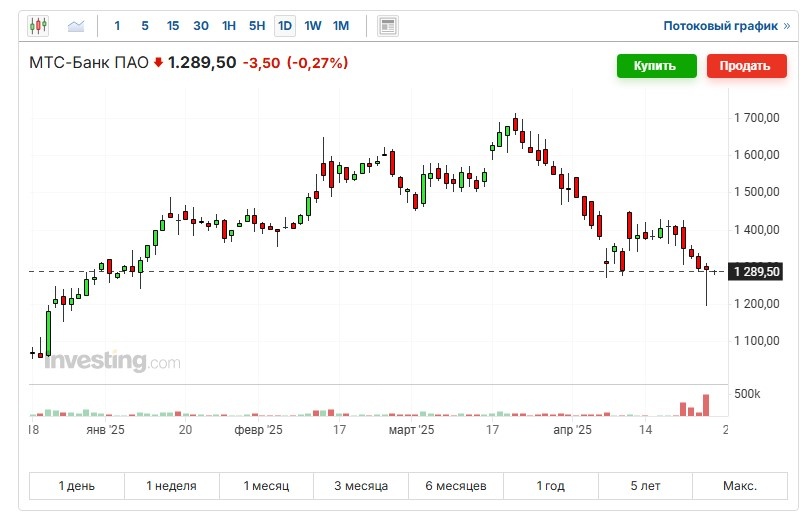Show the 1 год range

(551, 486)
